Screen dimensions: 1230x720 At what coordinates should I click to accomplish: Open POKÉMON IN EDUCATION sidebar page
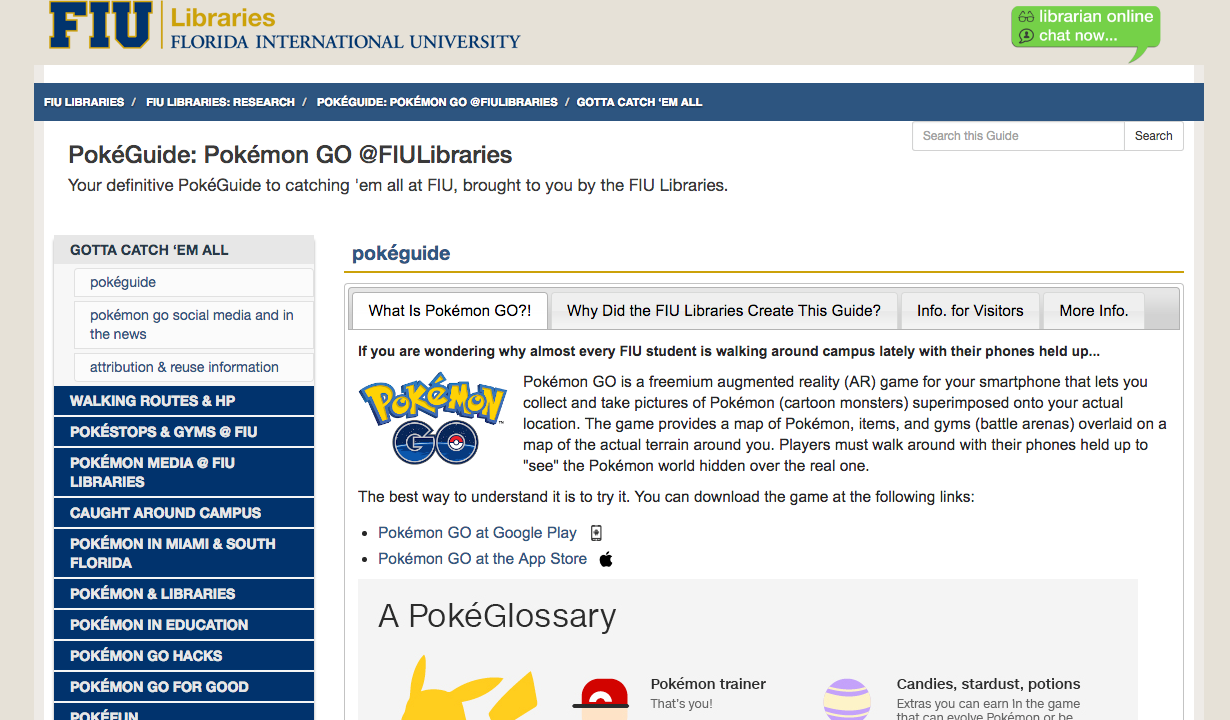click(x=184, y=625)
